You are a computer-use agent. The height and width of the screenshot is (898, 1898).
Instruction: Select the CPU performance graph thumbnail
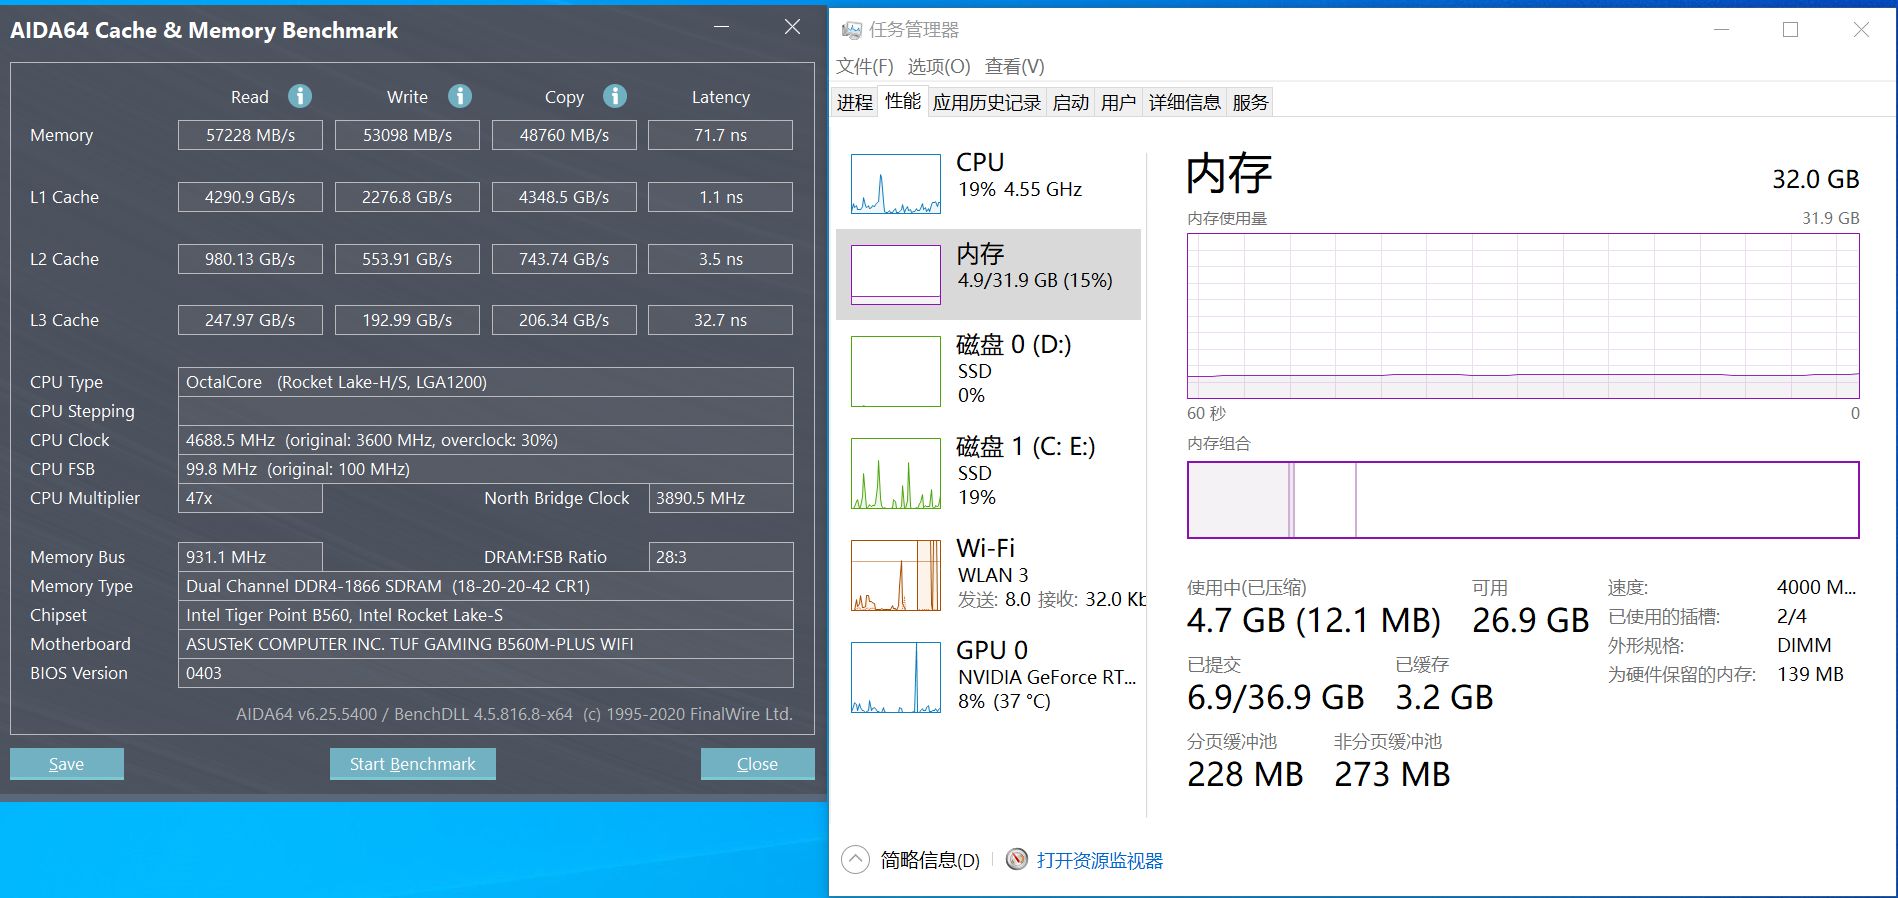[x=896, y=184]
